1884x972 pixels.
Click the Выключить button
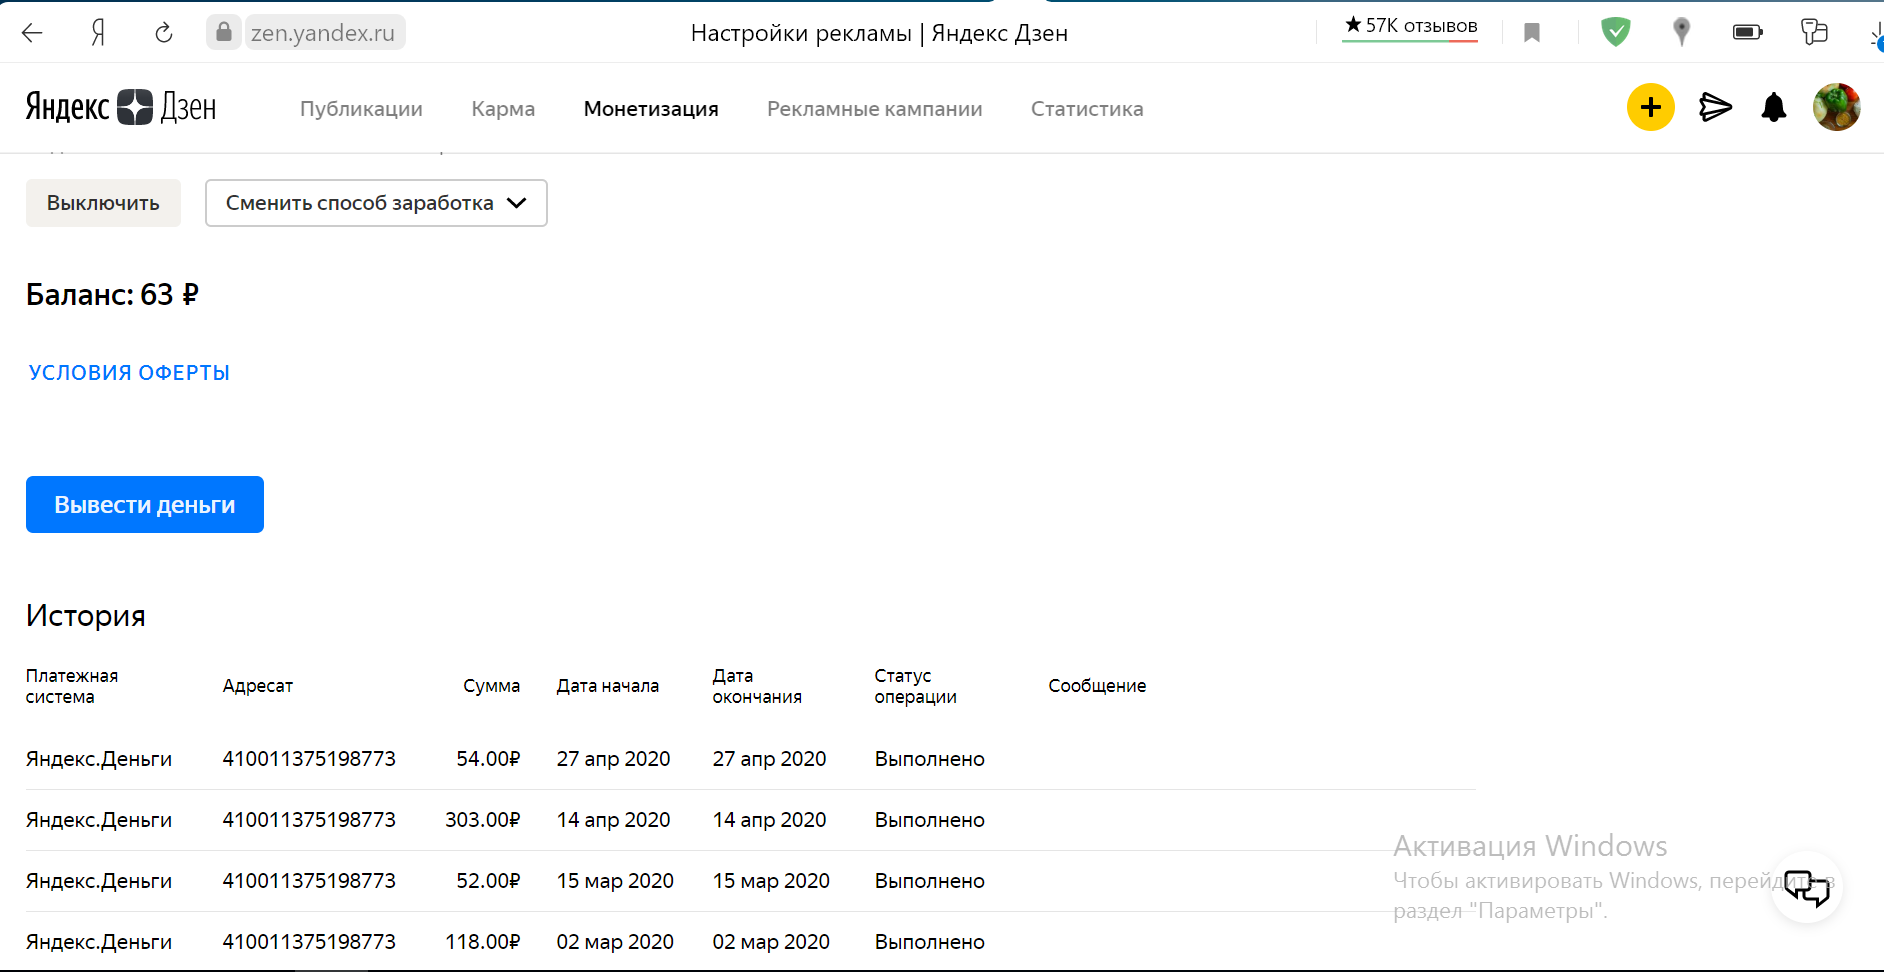point(103,203)
